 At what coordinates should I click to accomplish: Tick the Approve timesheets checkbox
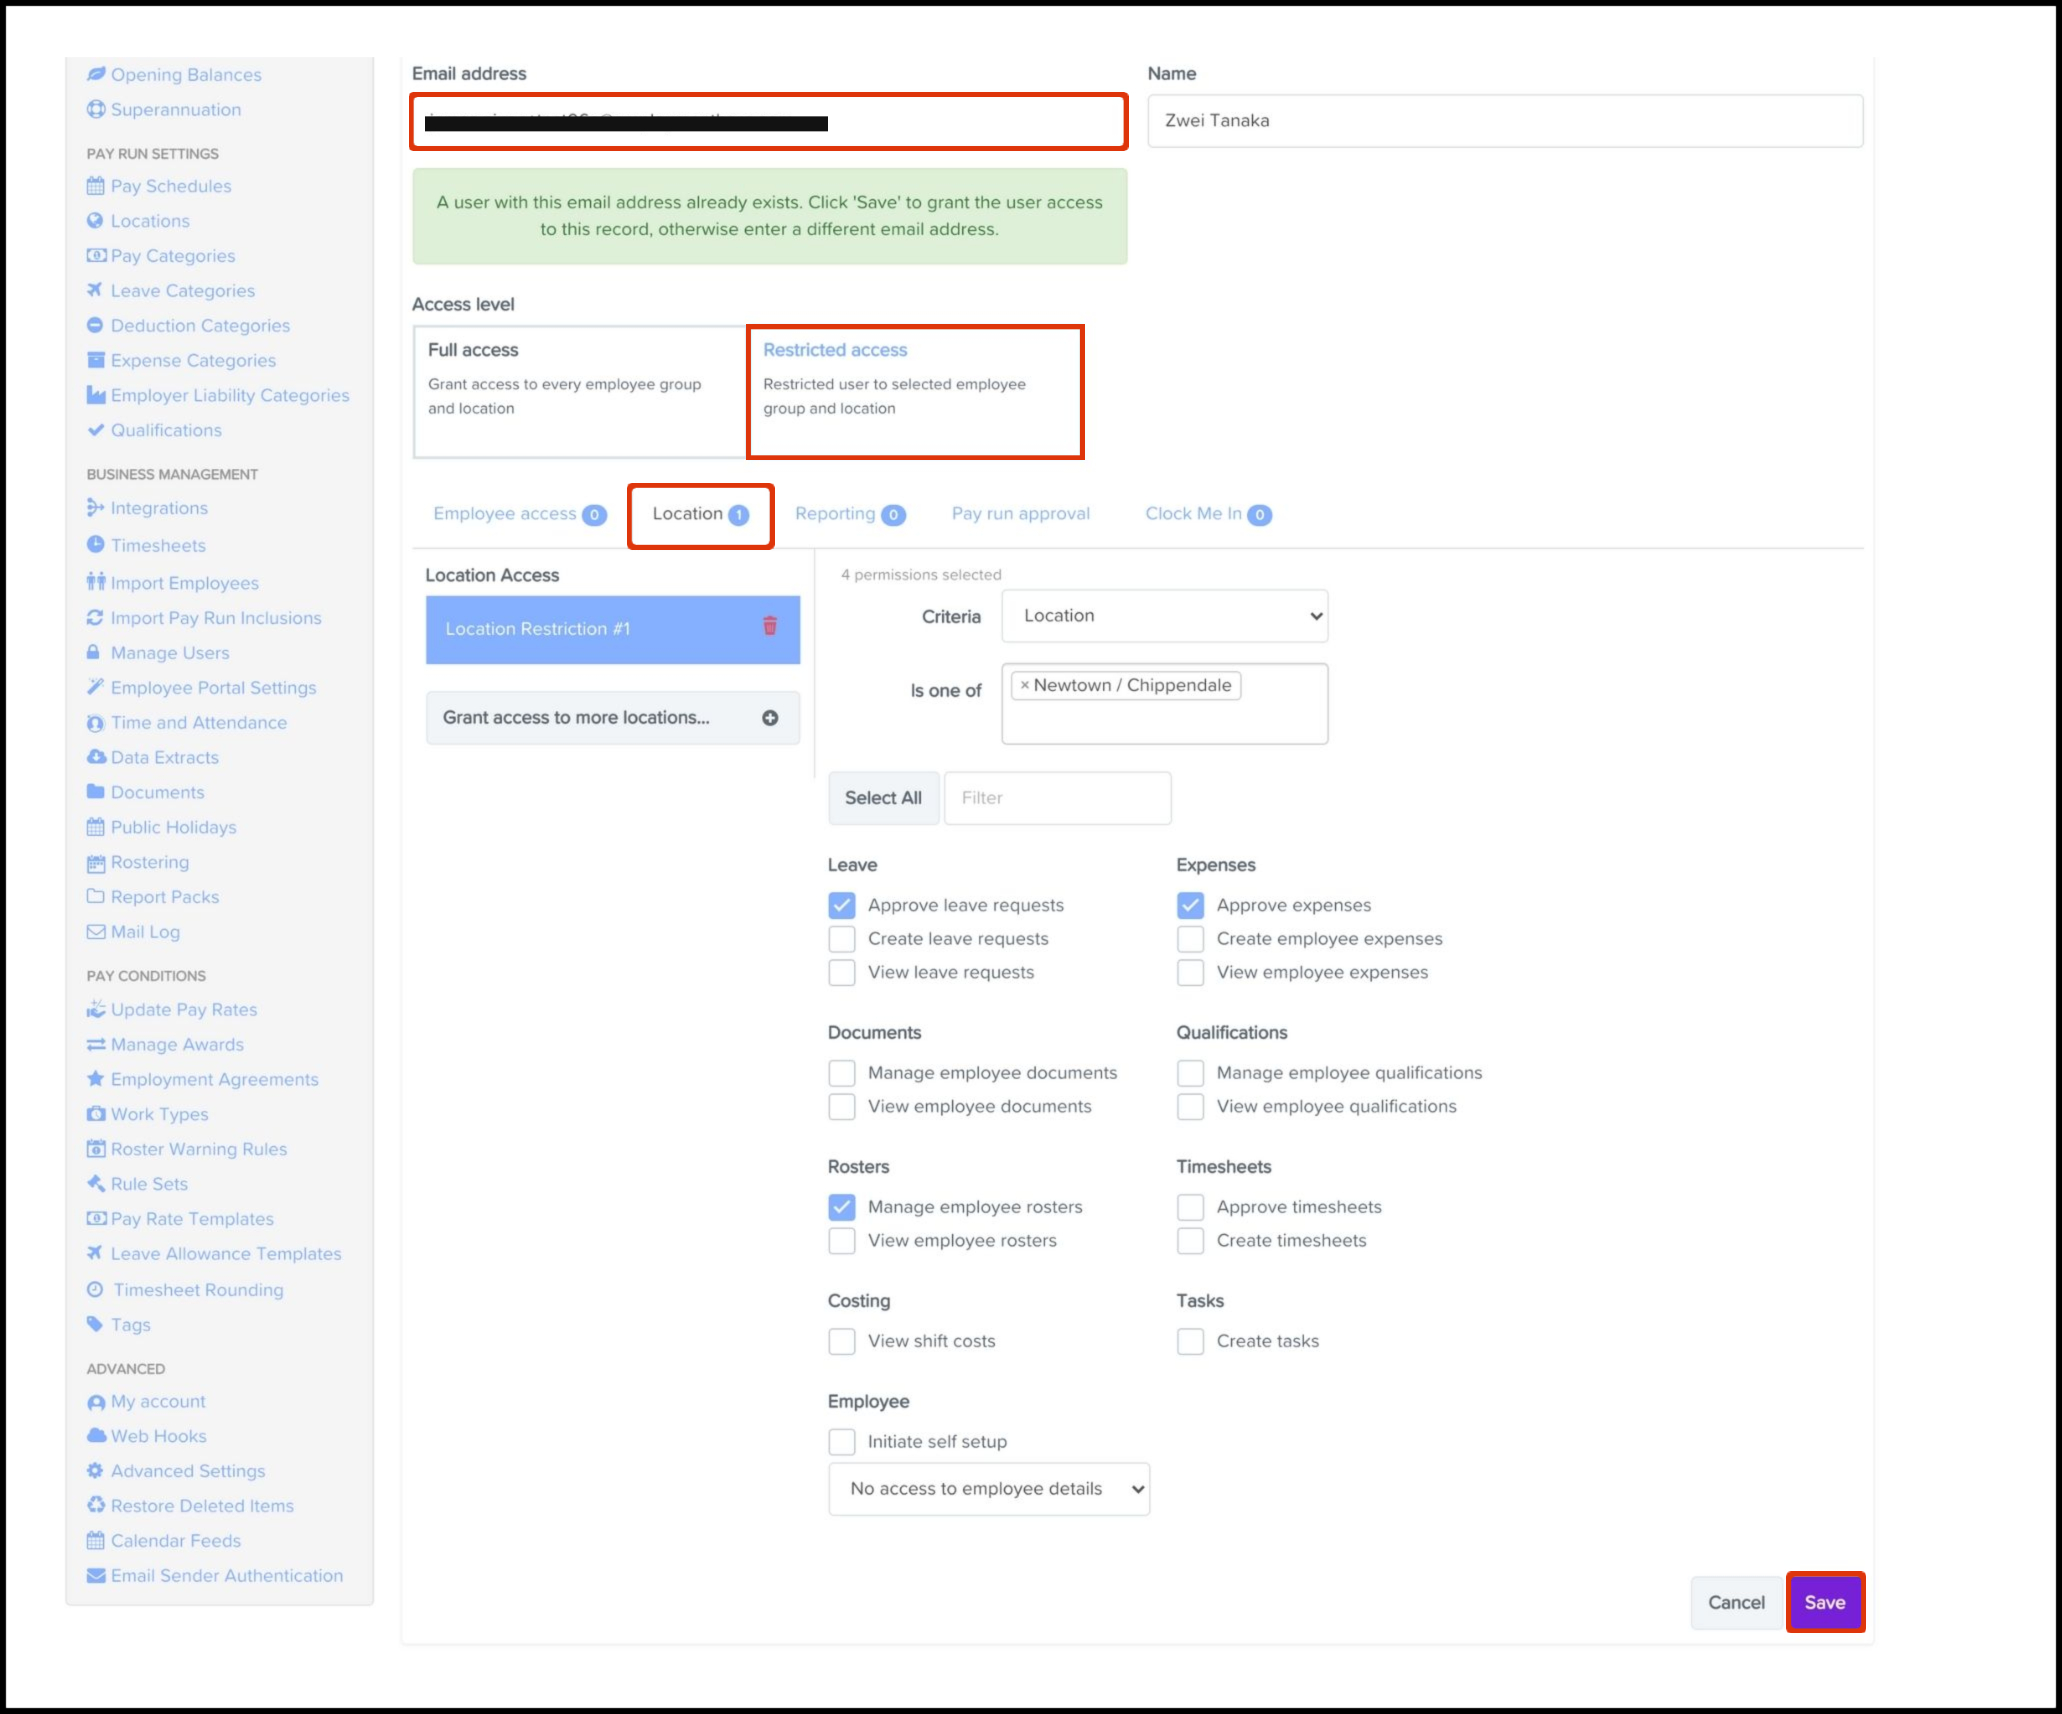point(1190,1207)
